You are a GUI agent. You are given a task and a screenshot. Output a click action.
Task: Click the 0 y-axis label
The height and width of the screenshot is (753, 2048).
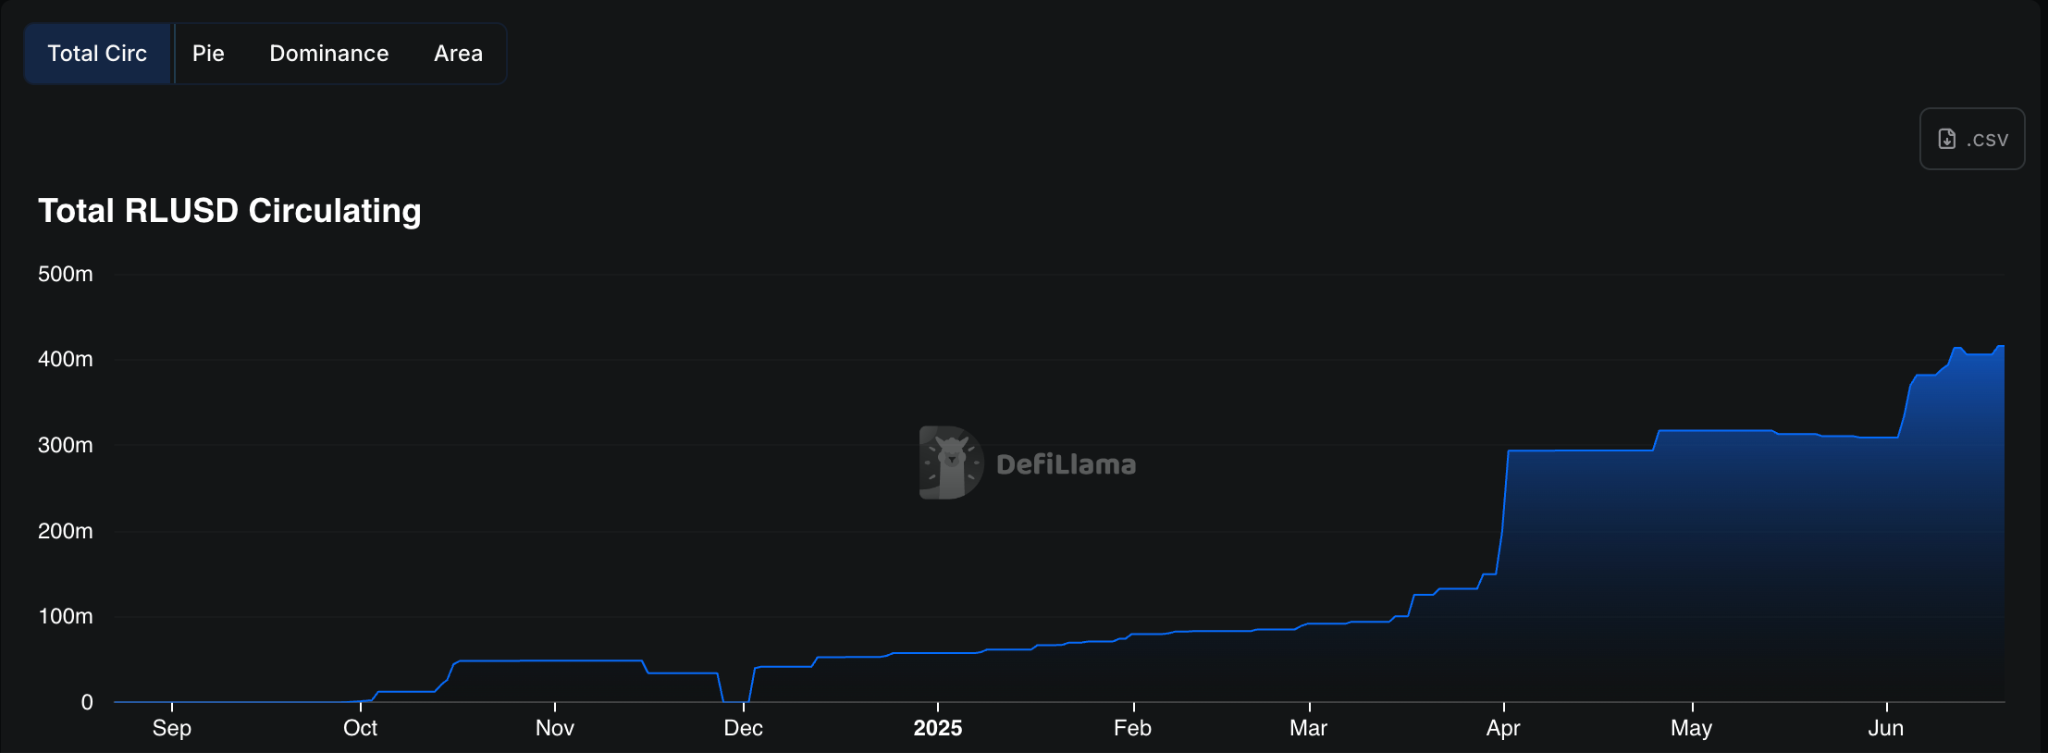(87, 702)
